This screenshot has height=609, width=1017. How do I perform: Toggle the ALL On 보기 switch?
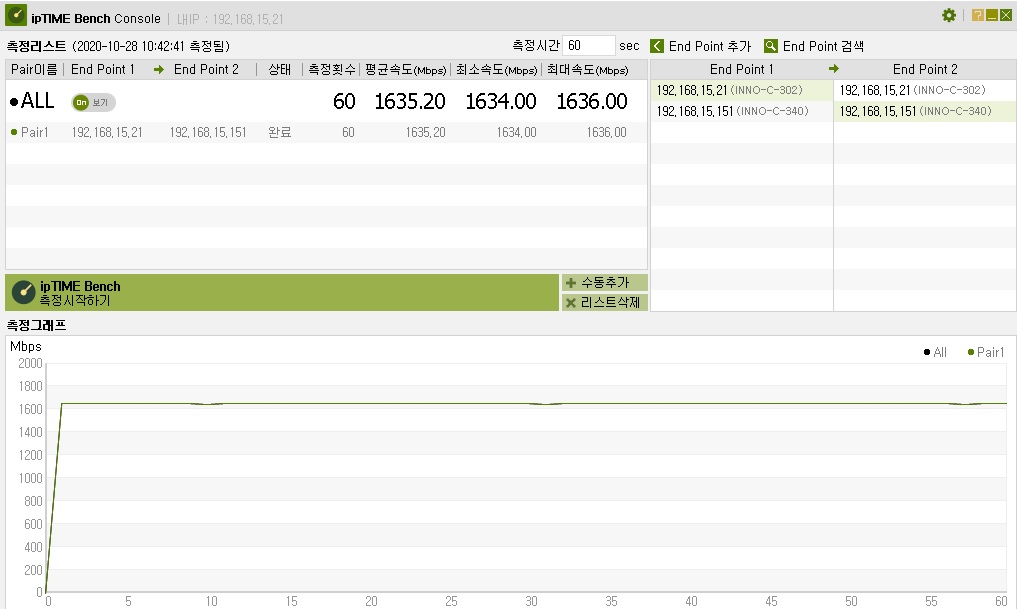(93, 102)
